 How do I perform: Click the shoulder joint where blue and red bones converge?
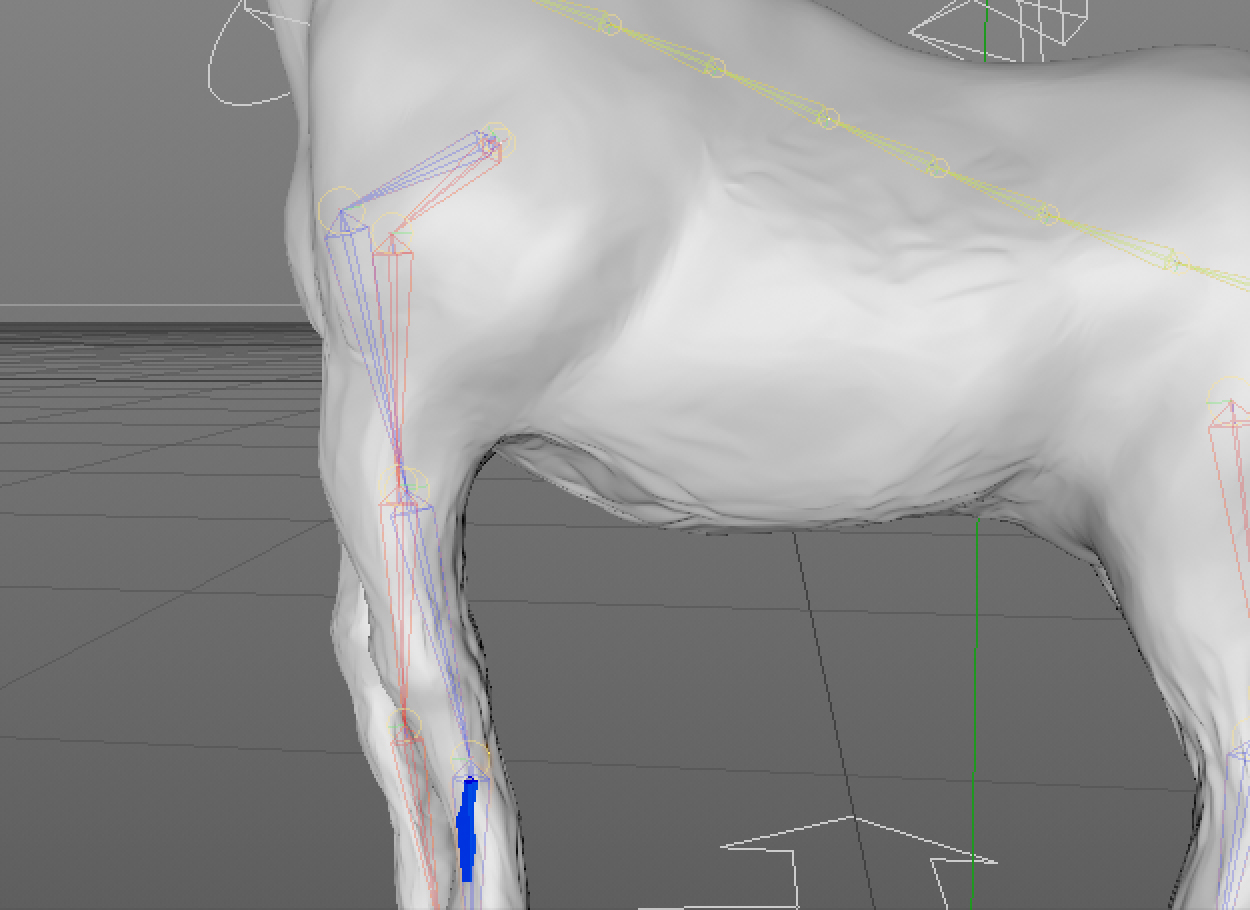click(494, 142)
